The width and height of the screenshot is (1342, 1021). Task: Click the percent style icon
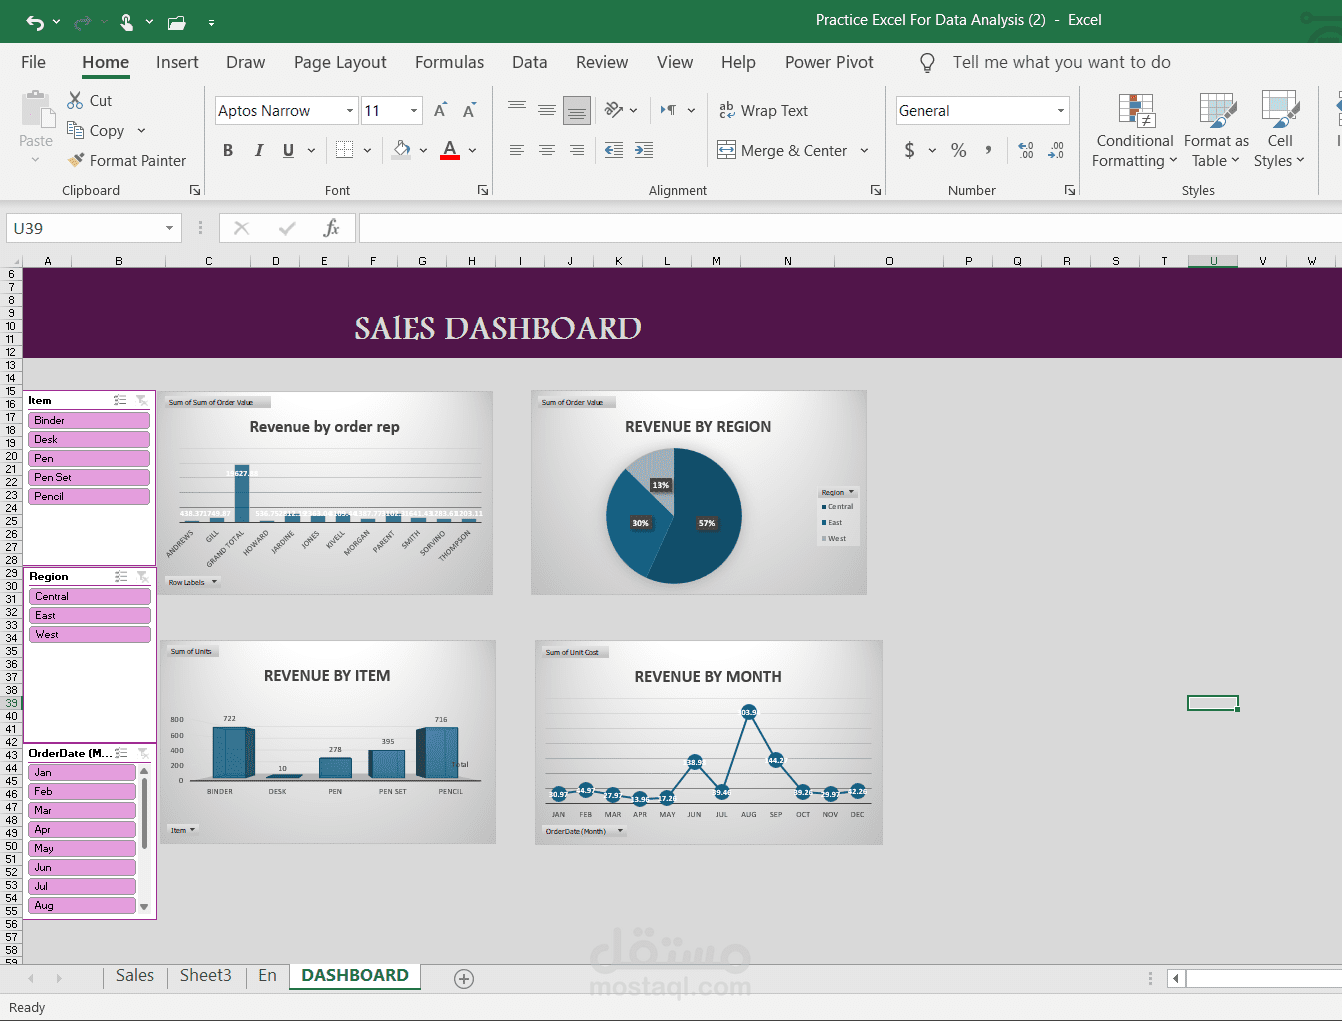coord(958,150)
